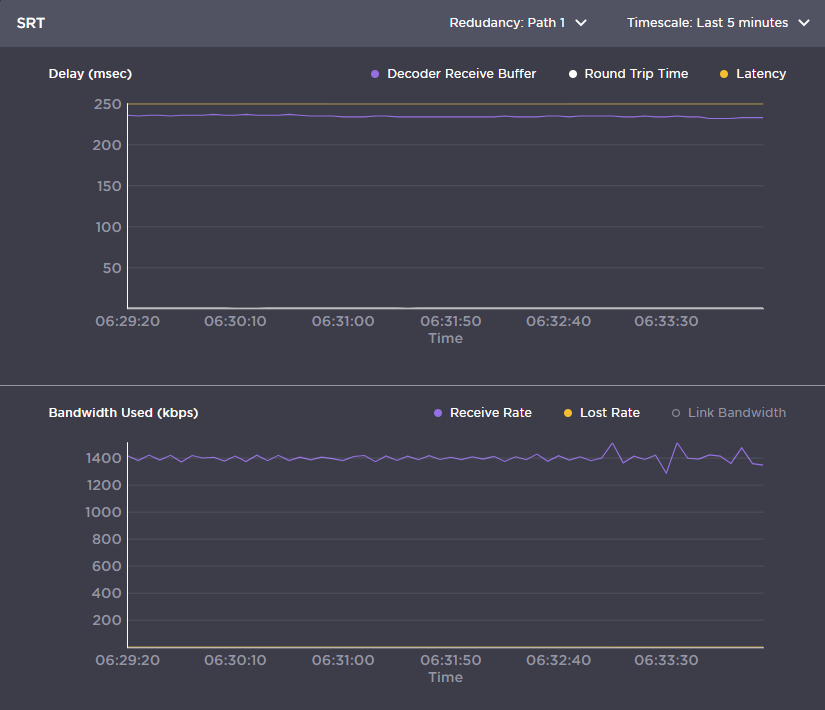Click the 1400 value on Bandwidth y-axis
This screenshot has height=710, width=825.
(104, 458)
